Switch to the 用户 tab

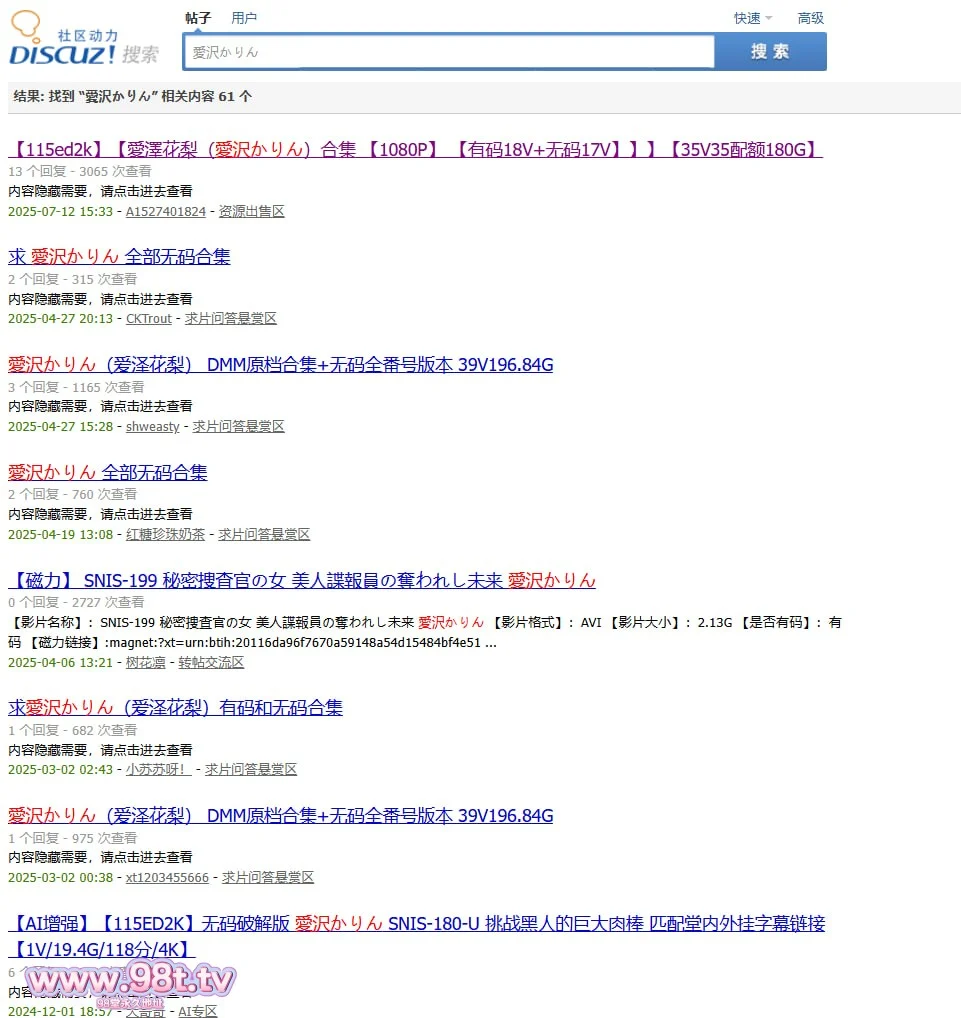[x=244, y=18]
